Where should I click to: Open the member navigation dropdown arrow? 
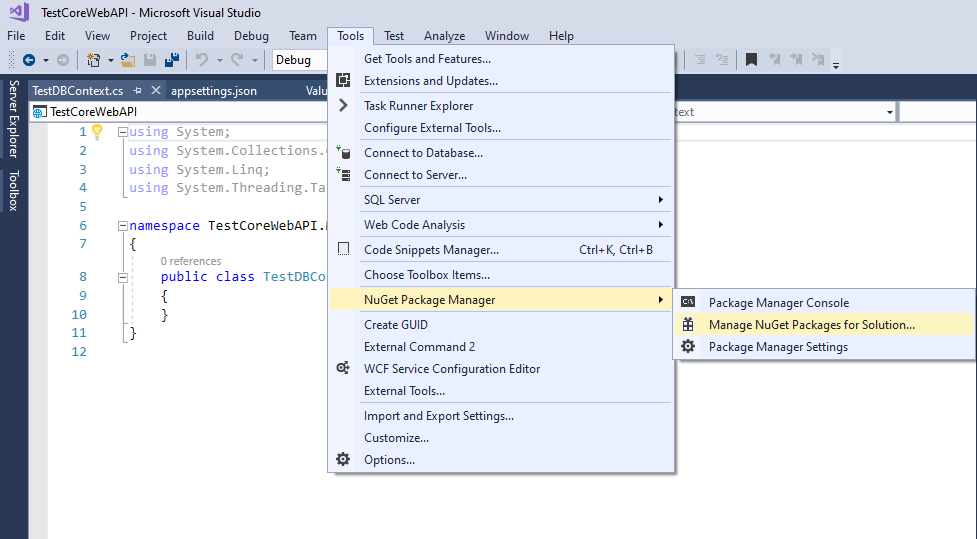pos(889,112)
